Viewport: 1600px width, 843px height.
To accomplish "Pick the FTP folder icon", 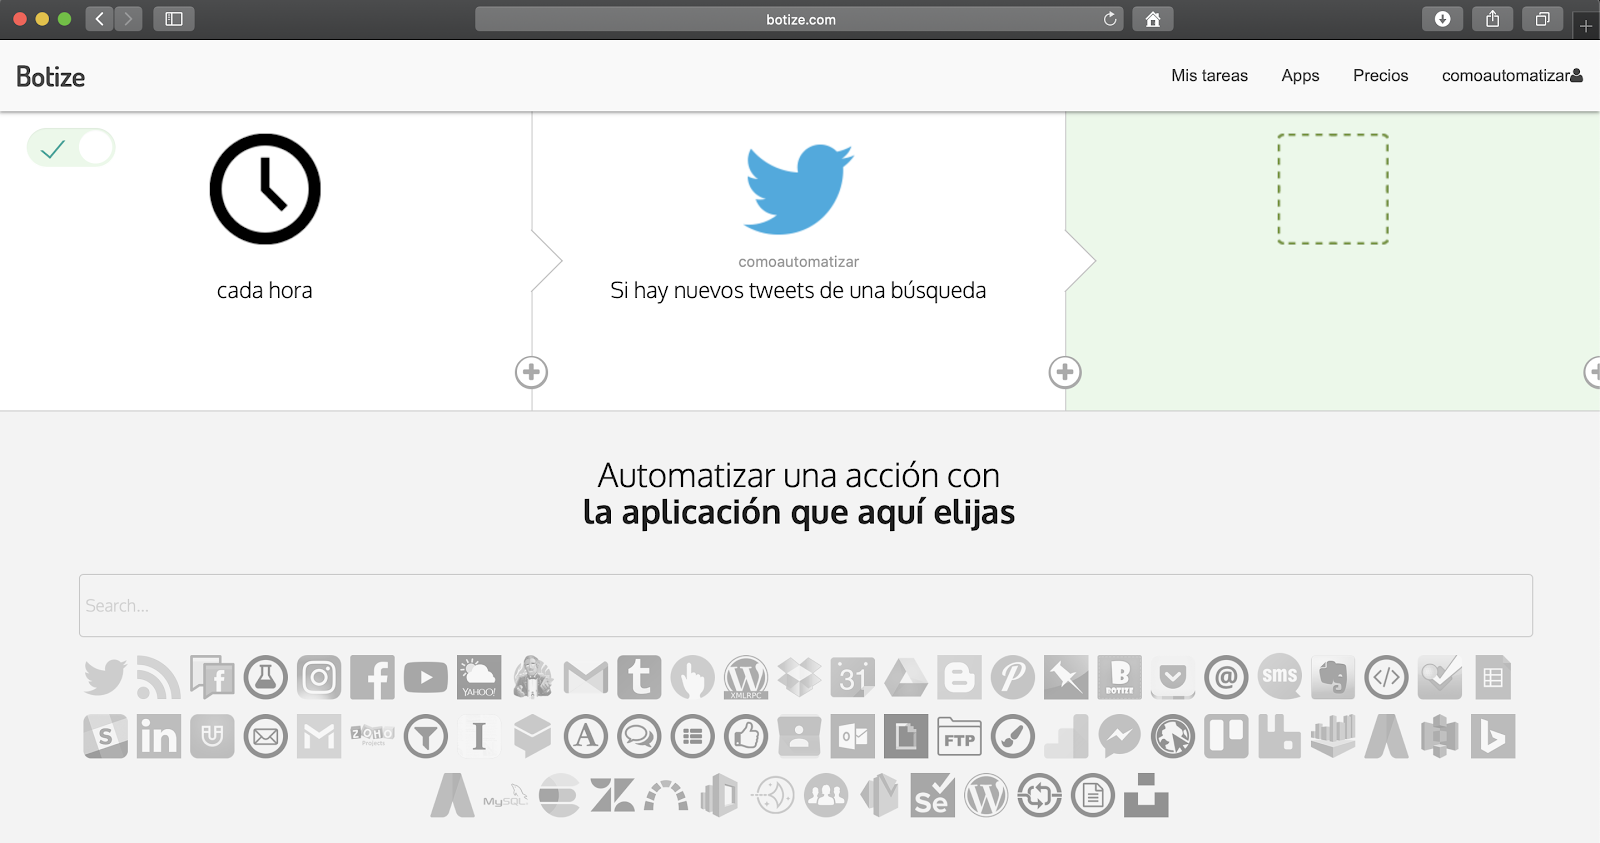I will (x=960, y=737).
